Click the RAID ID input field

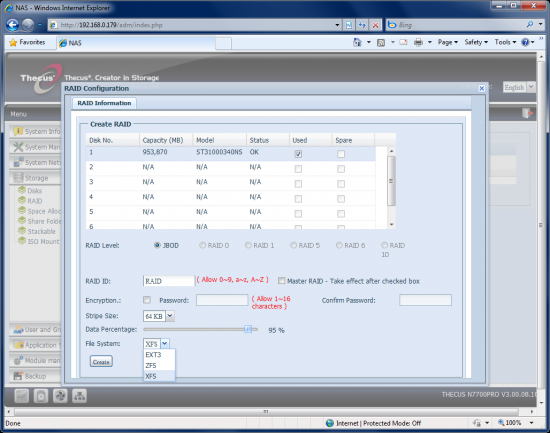[x=169, y=281]
